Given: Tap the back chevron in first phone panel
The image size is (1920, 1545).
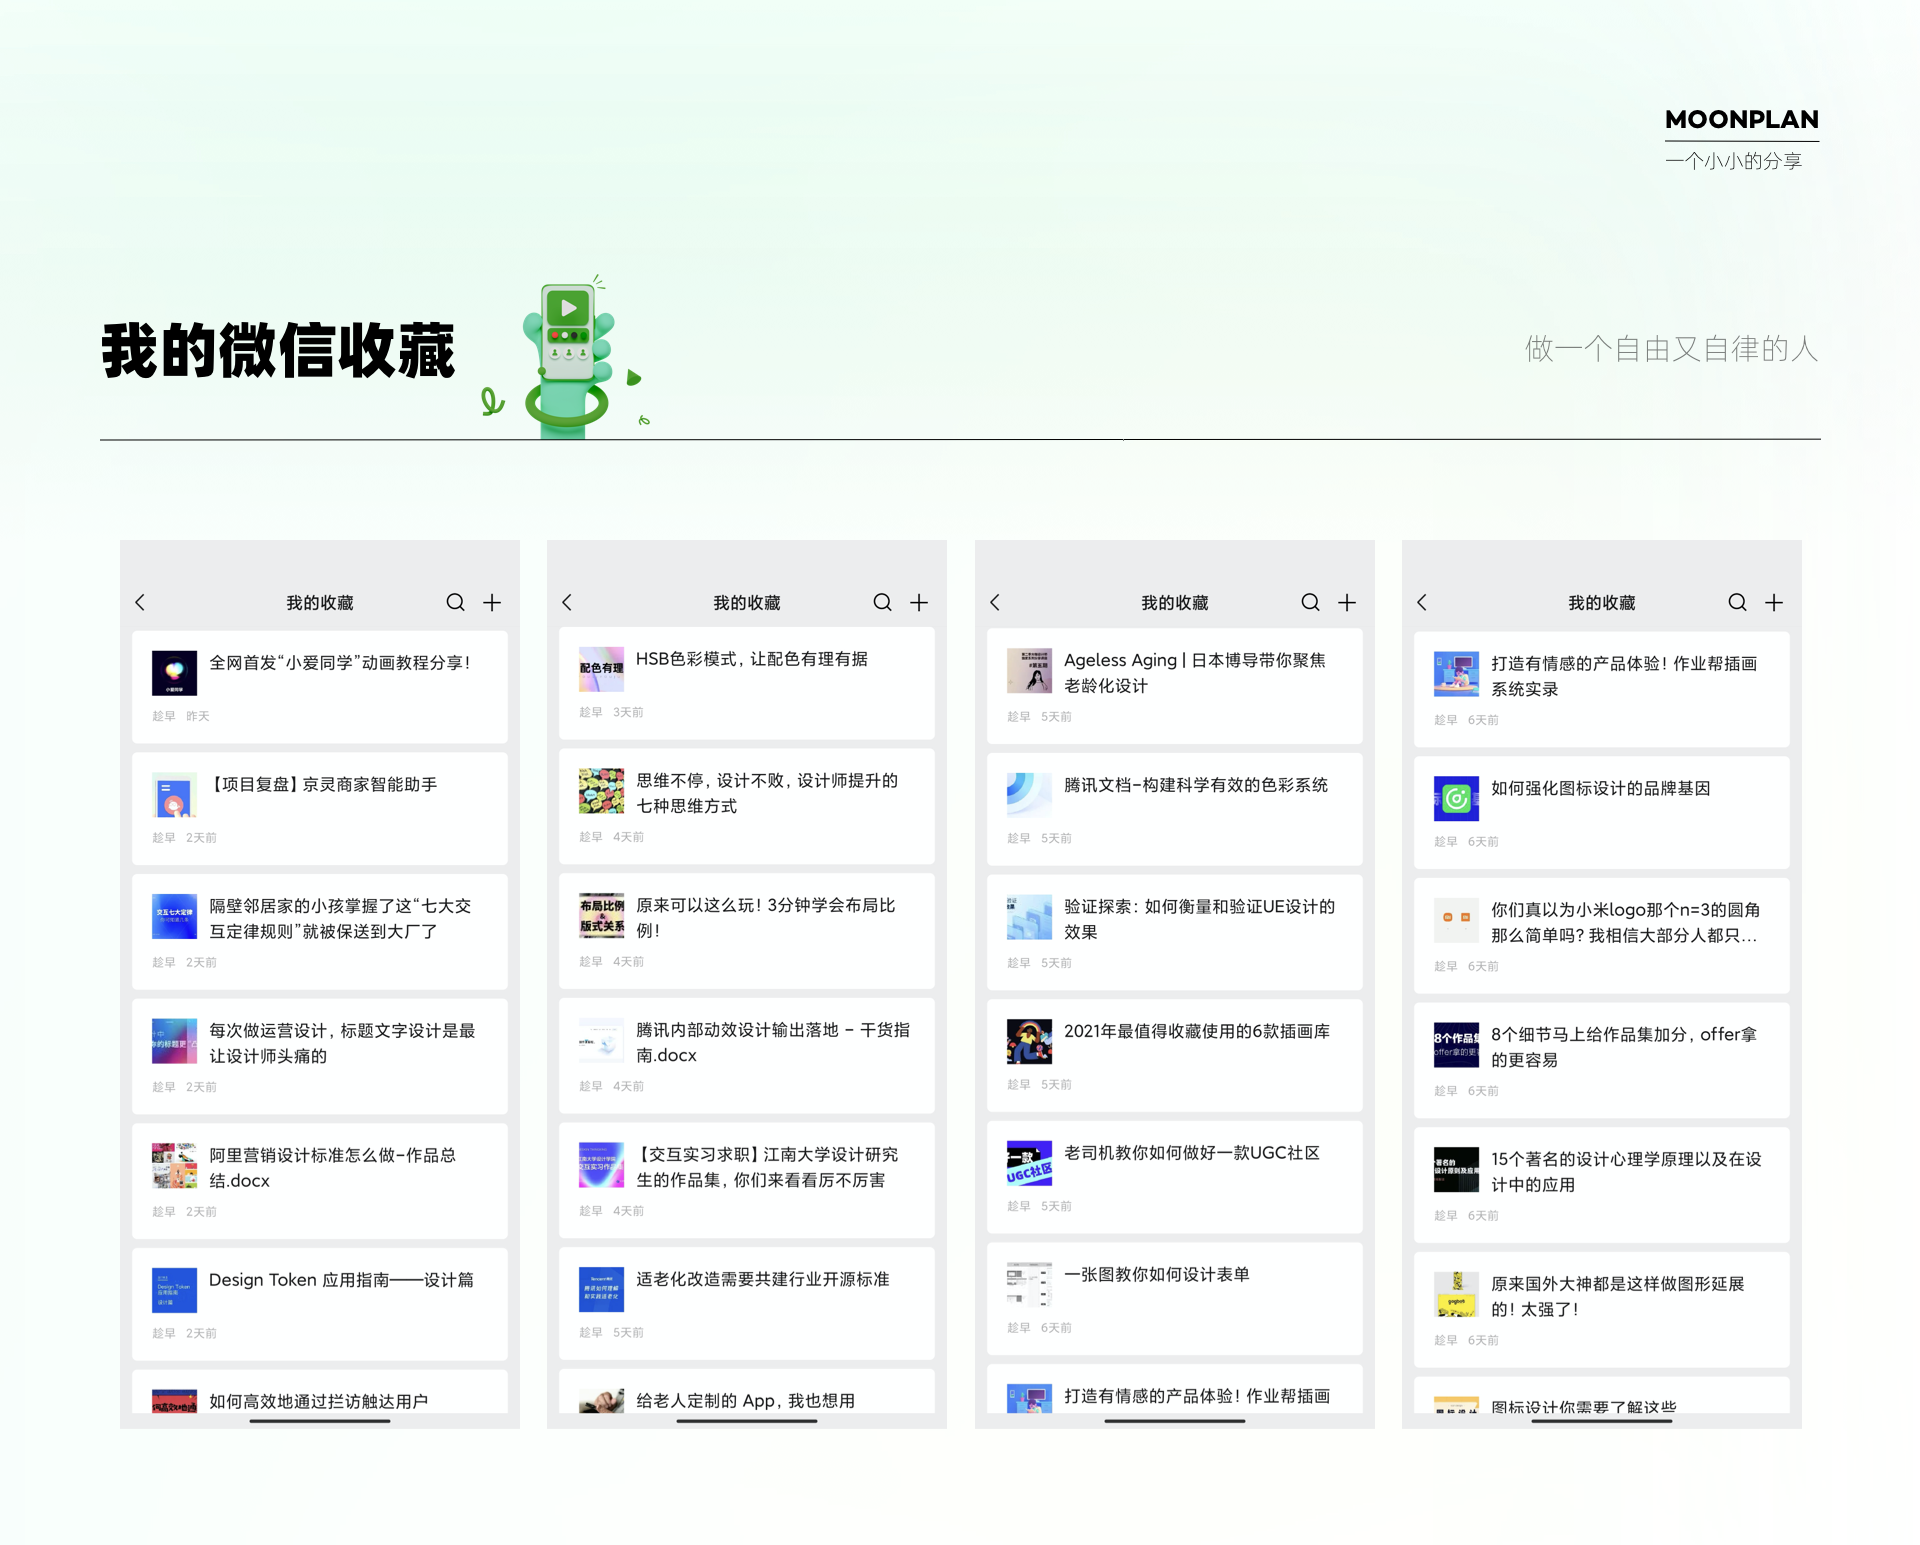Looking at the screenshot, I should pyautogui.click(x=141, y=602).
